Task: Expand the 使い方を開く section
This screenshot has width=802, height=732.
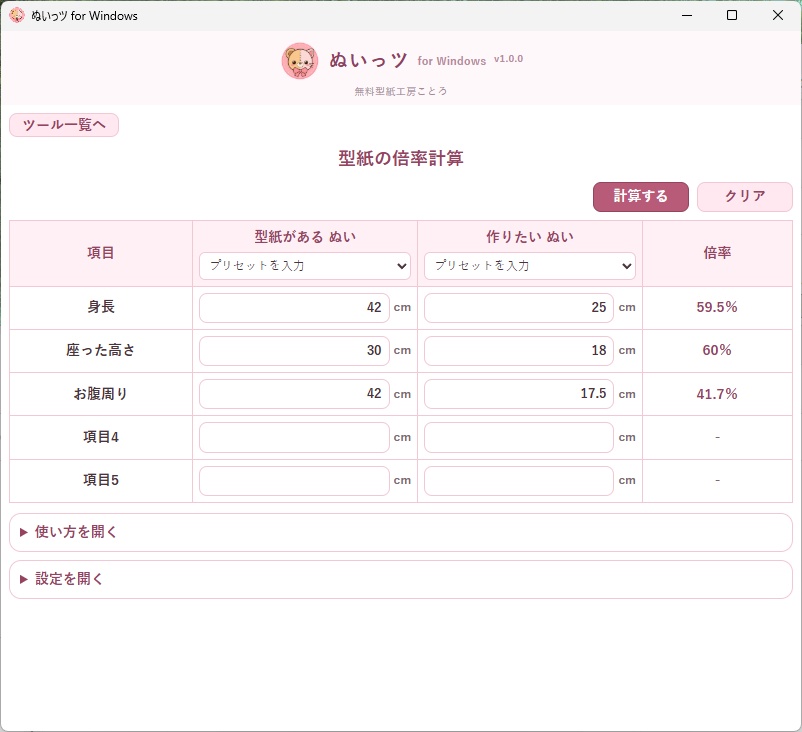Action: [x=401, y=532]
